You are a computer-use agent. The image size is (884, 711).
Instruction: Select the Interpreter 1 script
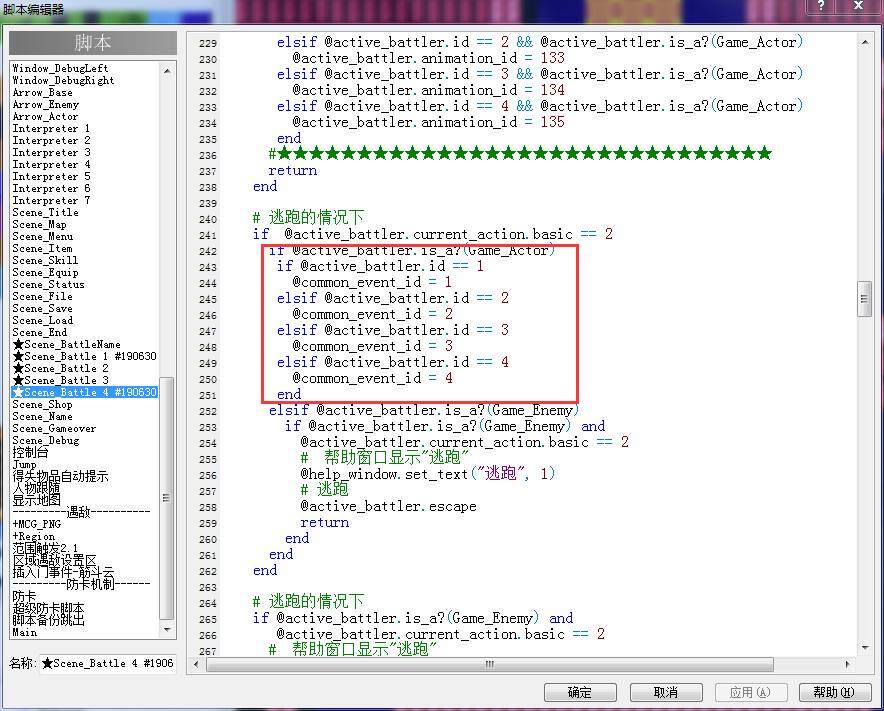click(51, 129)
